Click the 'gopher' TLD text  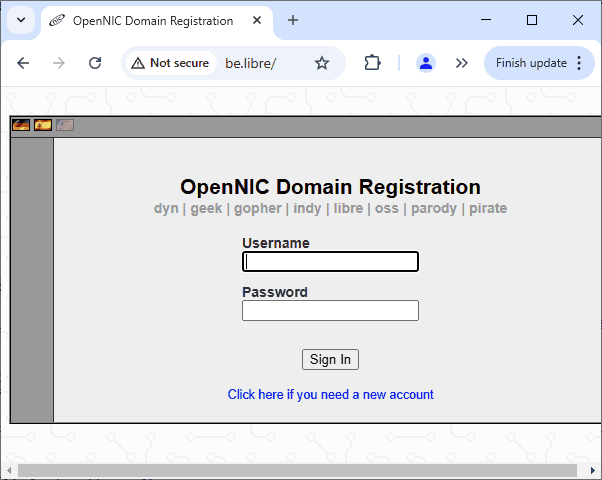click(258, 209)
